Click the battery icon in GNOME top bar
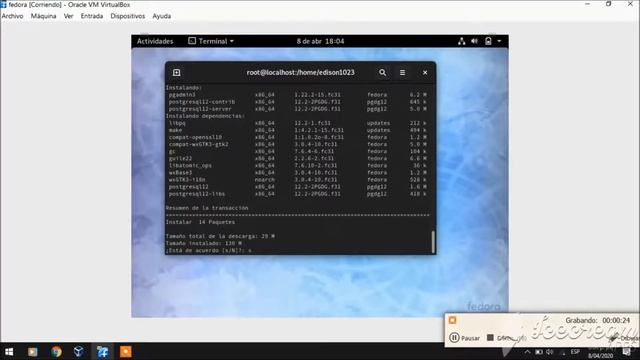The height and width of the screenshot is (360, 640). coord(488,41)
